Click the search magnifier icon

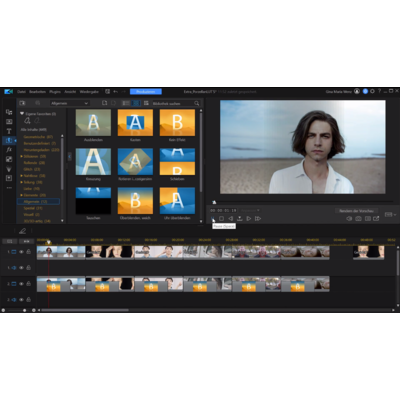point(197,103)
